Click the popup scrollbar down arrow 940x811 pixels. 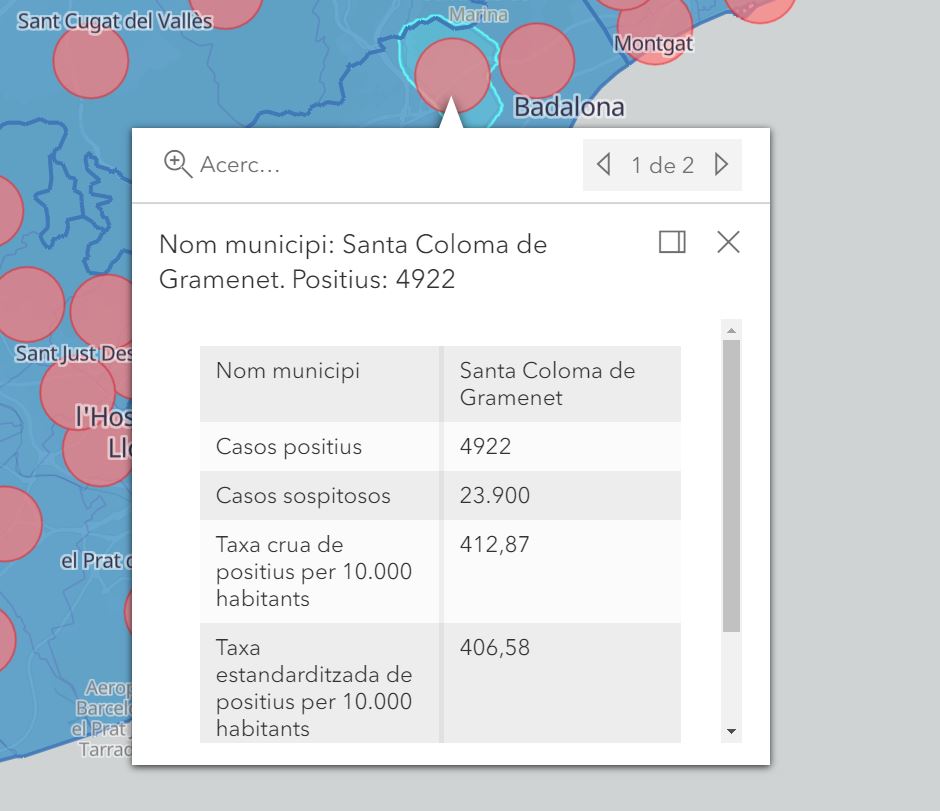731,731
